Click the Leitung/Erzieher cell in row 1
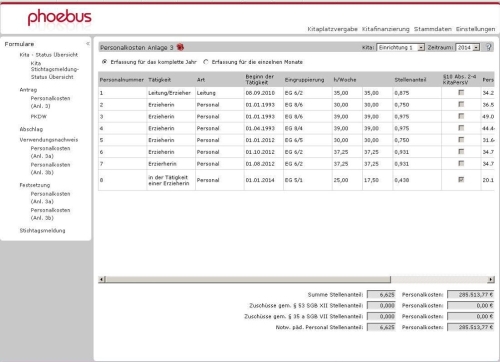 coord(171,93)
